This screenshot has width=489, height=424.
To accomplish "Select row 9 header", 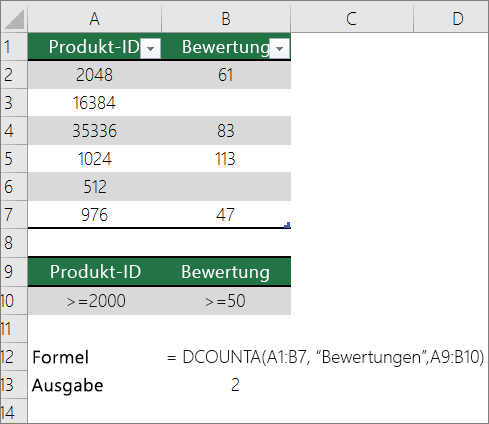I will pos(14,272).
